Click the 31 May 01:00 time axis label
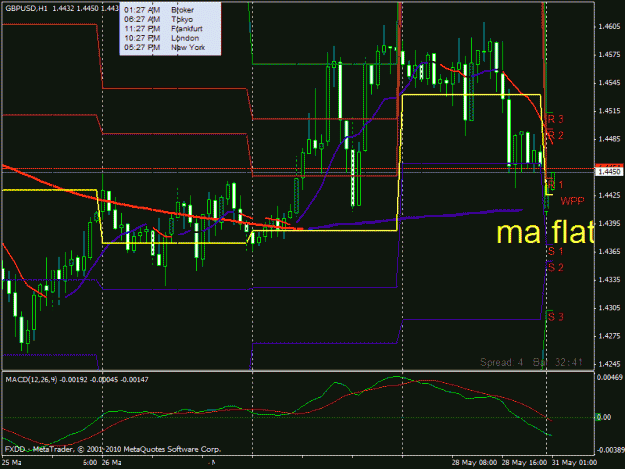This screenshot has width=625, height=469. (x=574, y=463)
